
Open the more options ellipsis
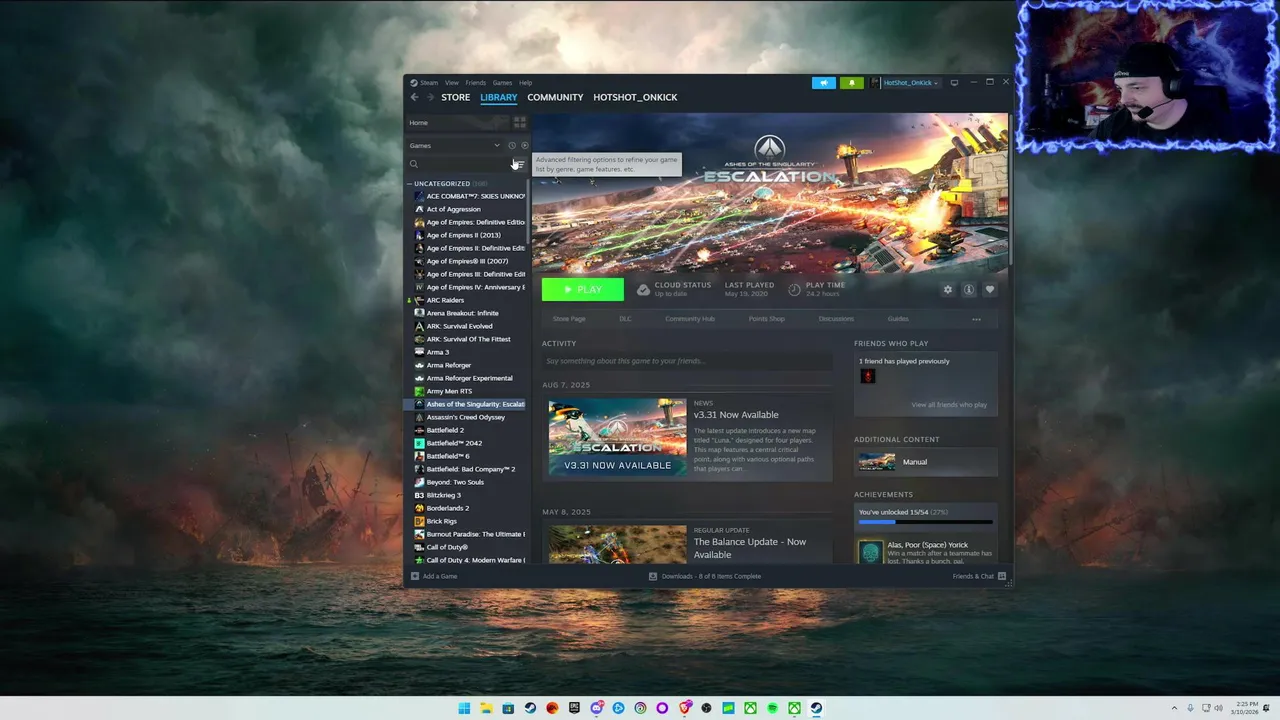976,320
